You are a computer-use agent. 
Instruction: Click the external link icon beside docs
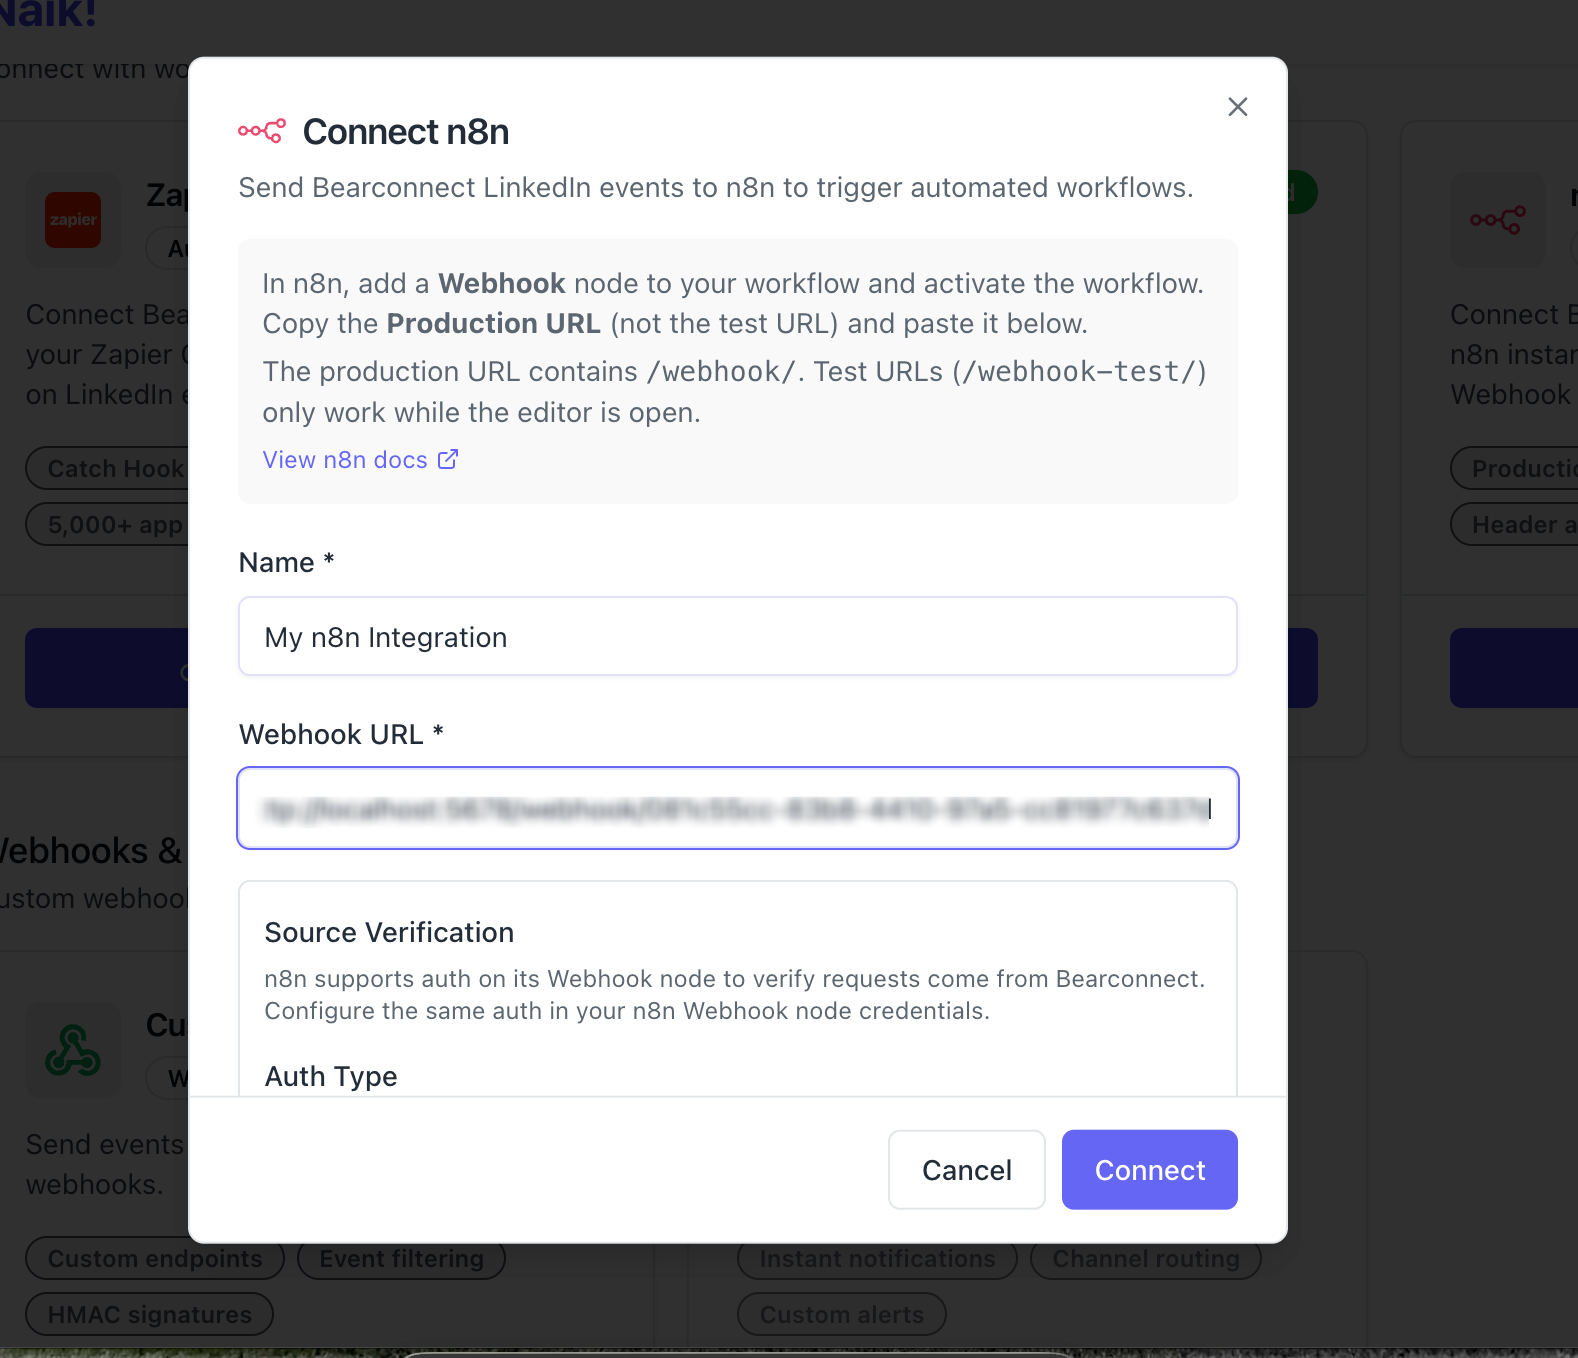(x=448, y=460)
